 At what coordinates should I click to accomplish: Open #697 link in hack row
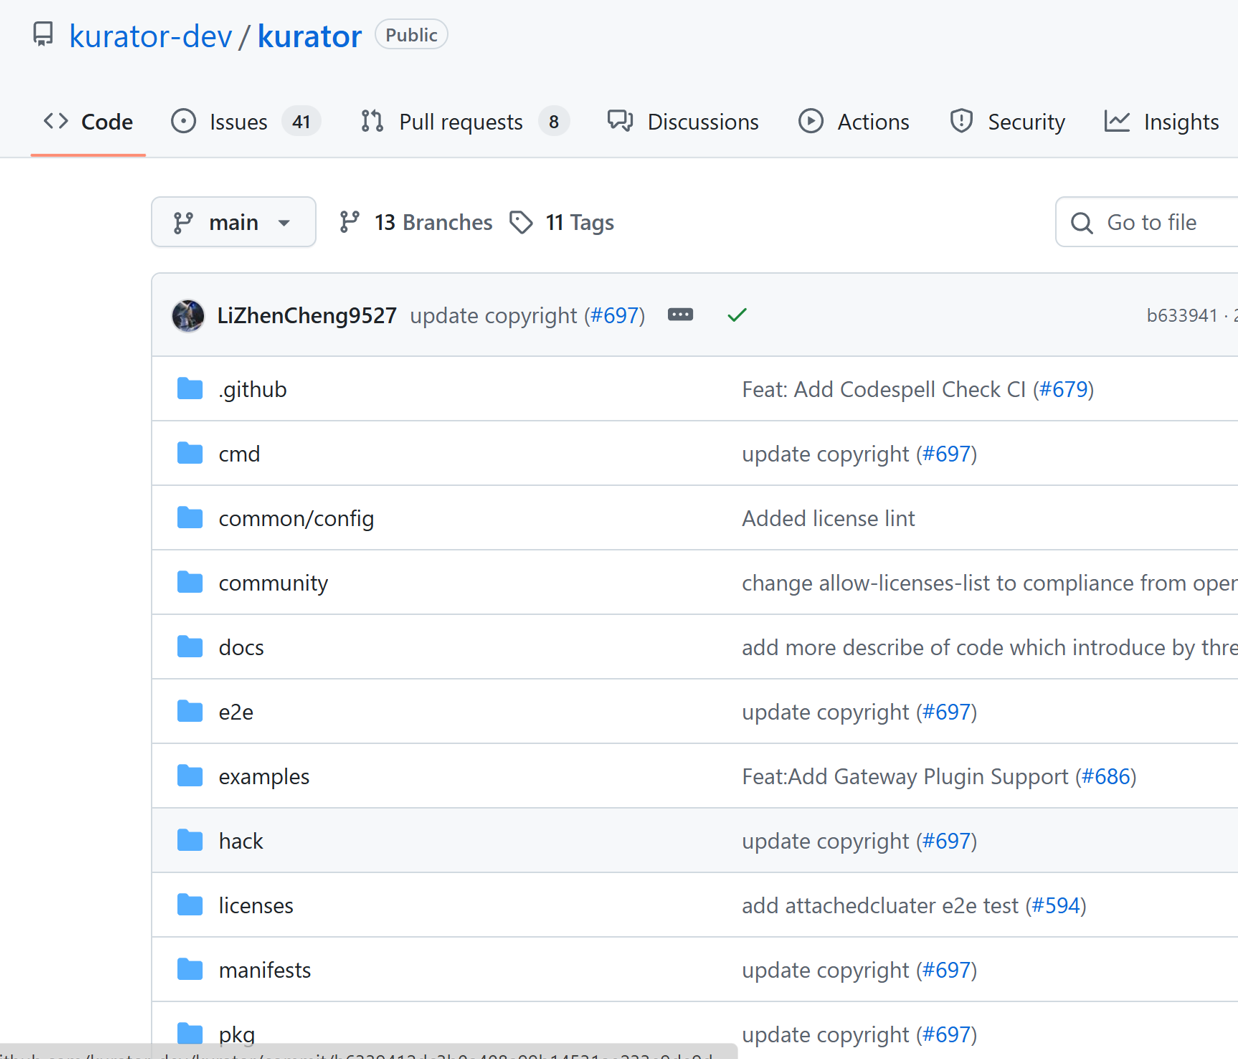pyautogui.click(x=947, y=841)
